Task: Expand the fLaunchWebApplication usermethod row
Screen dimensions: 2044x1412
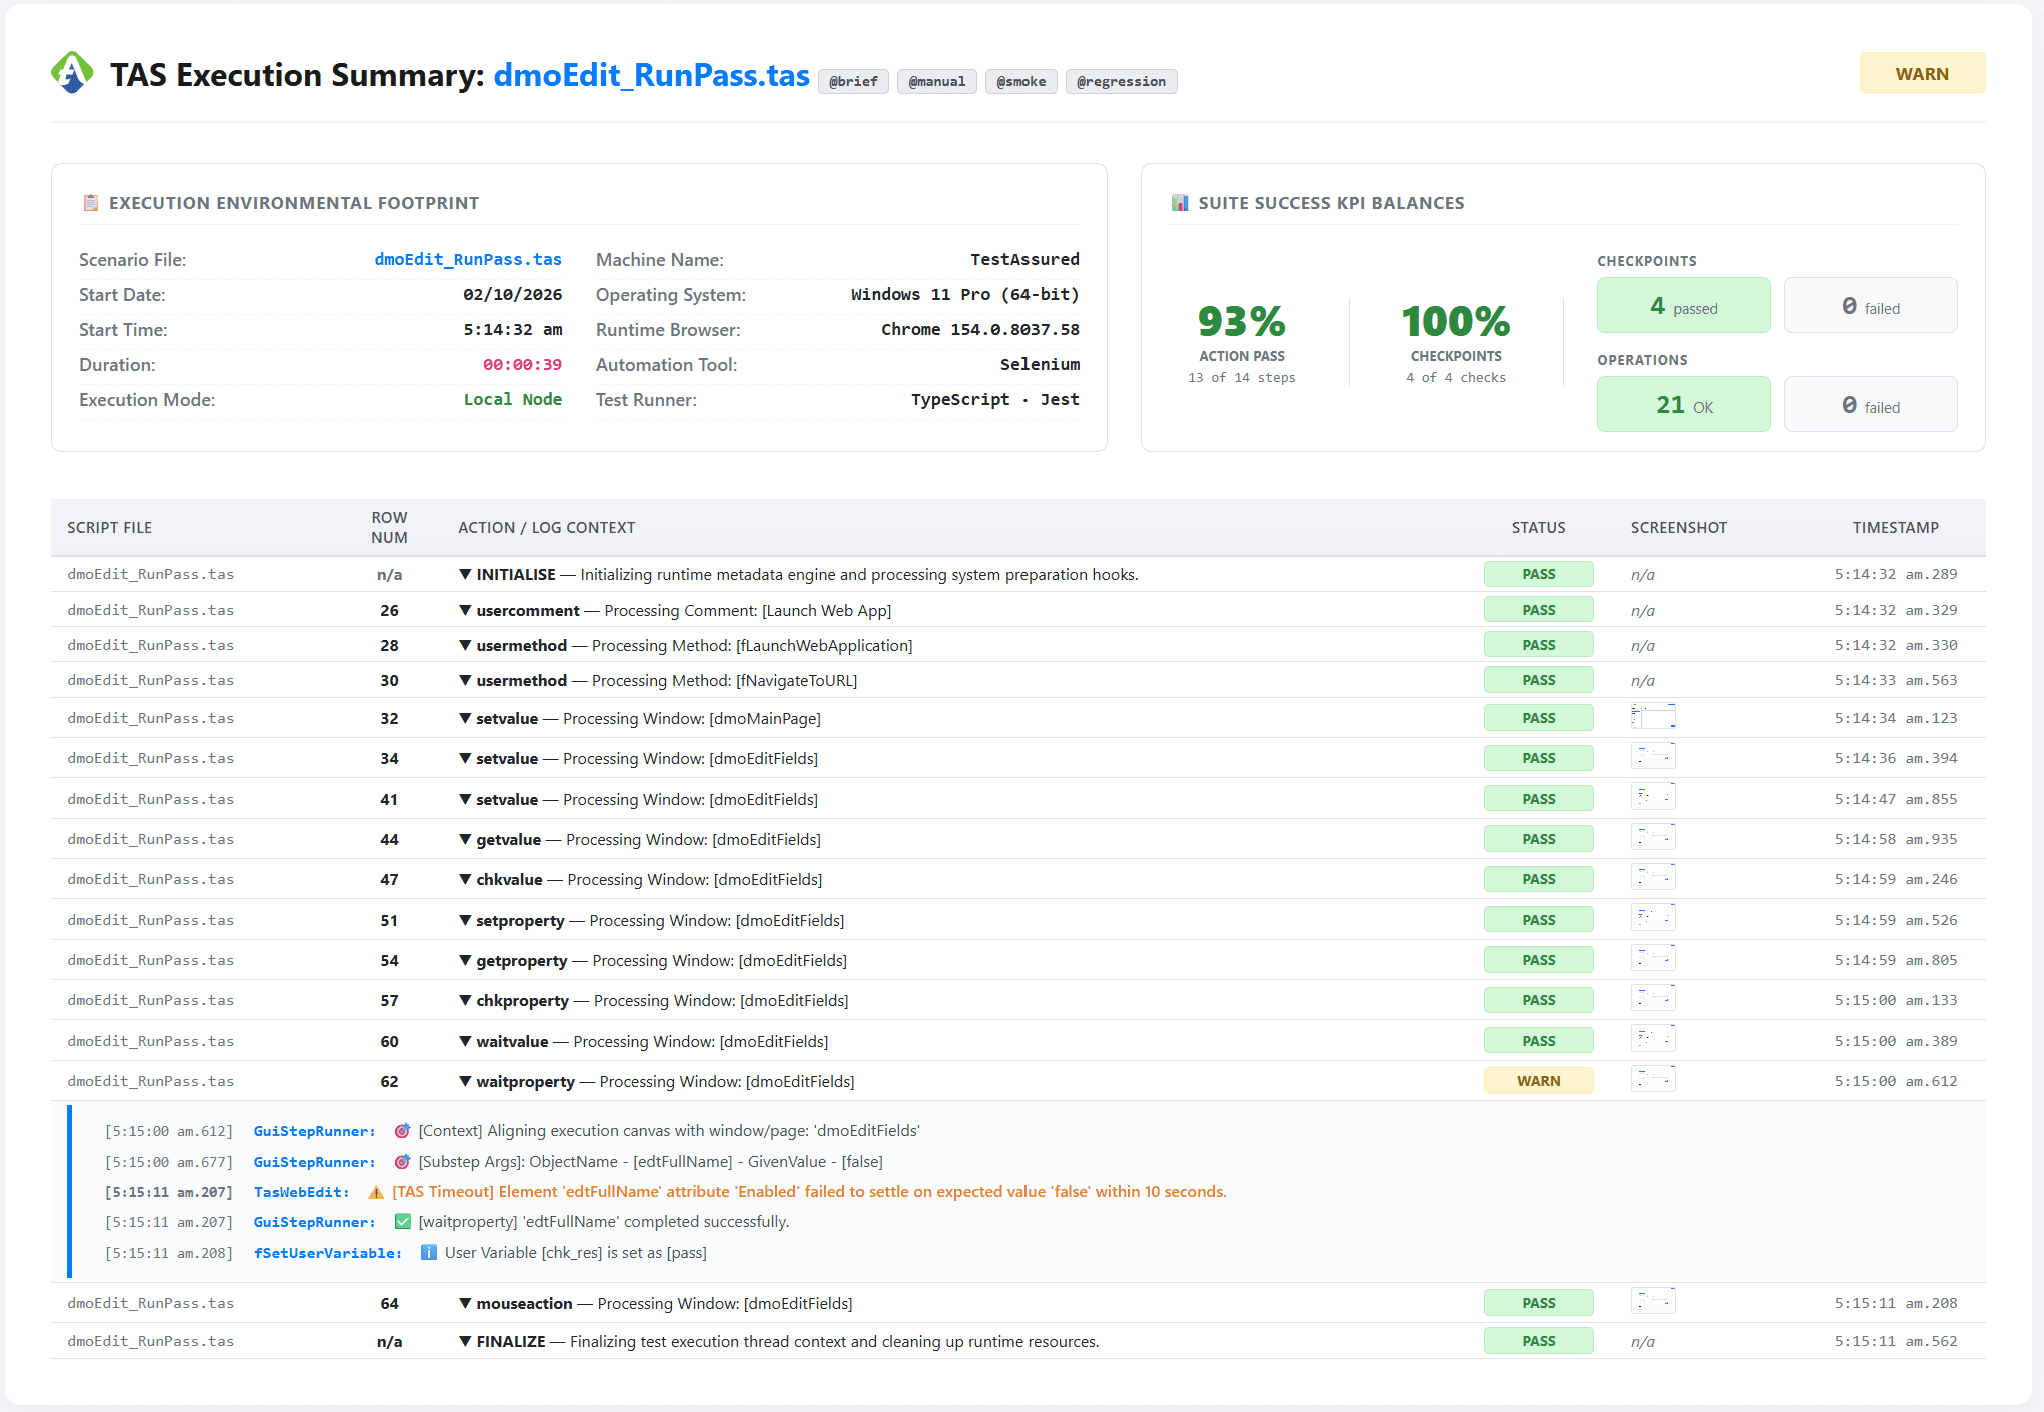Action: tap(465, 645)
